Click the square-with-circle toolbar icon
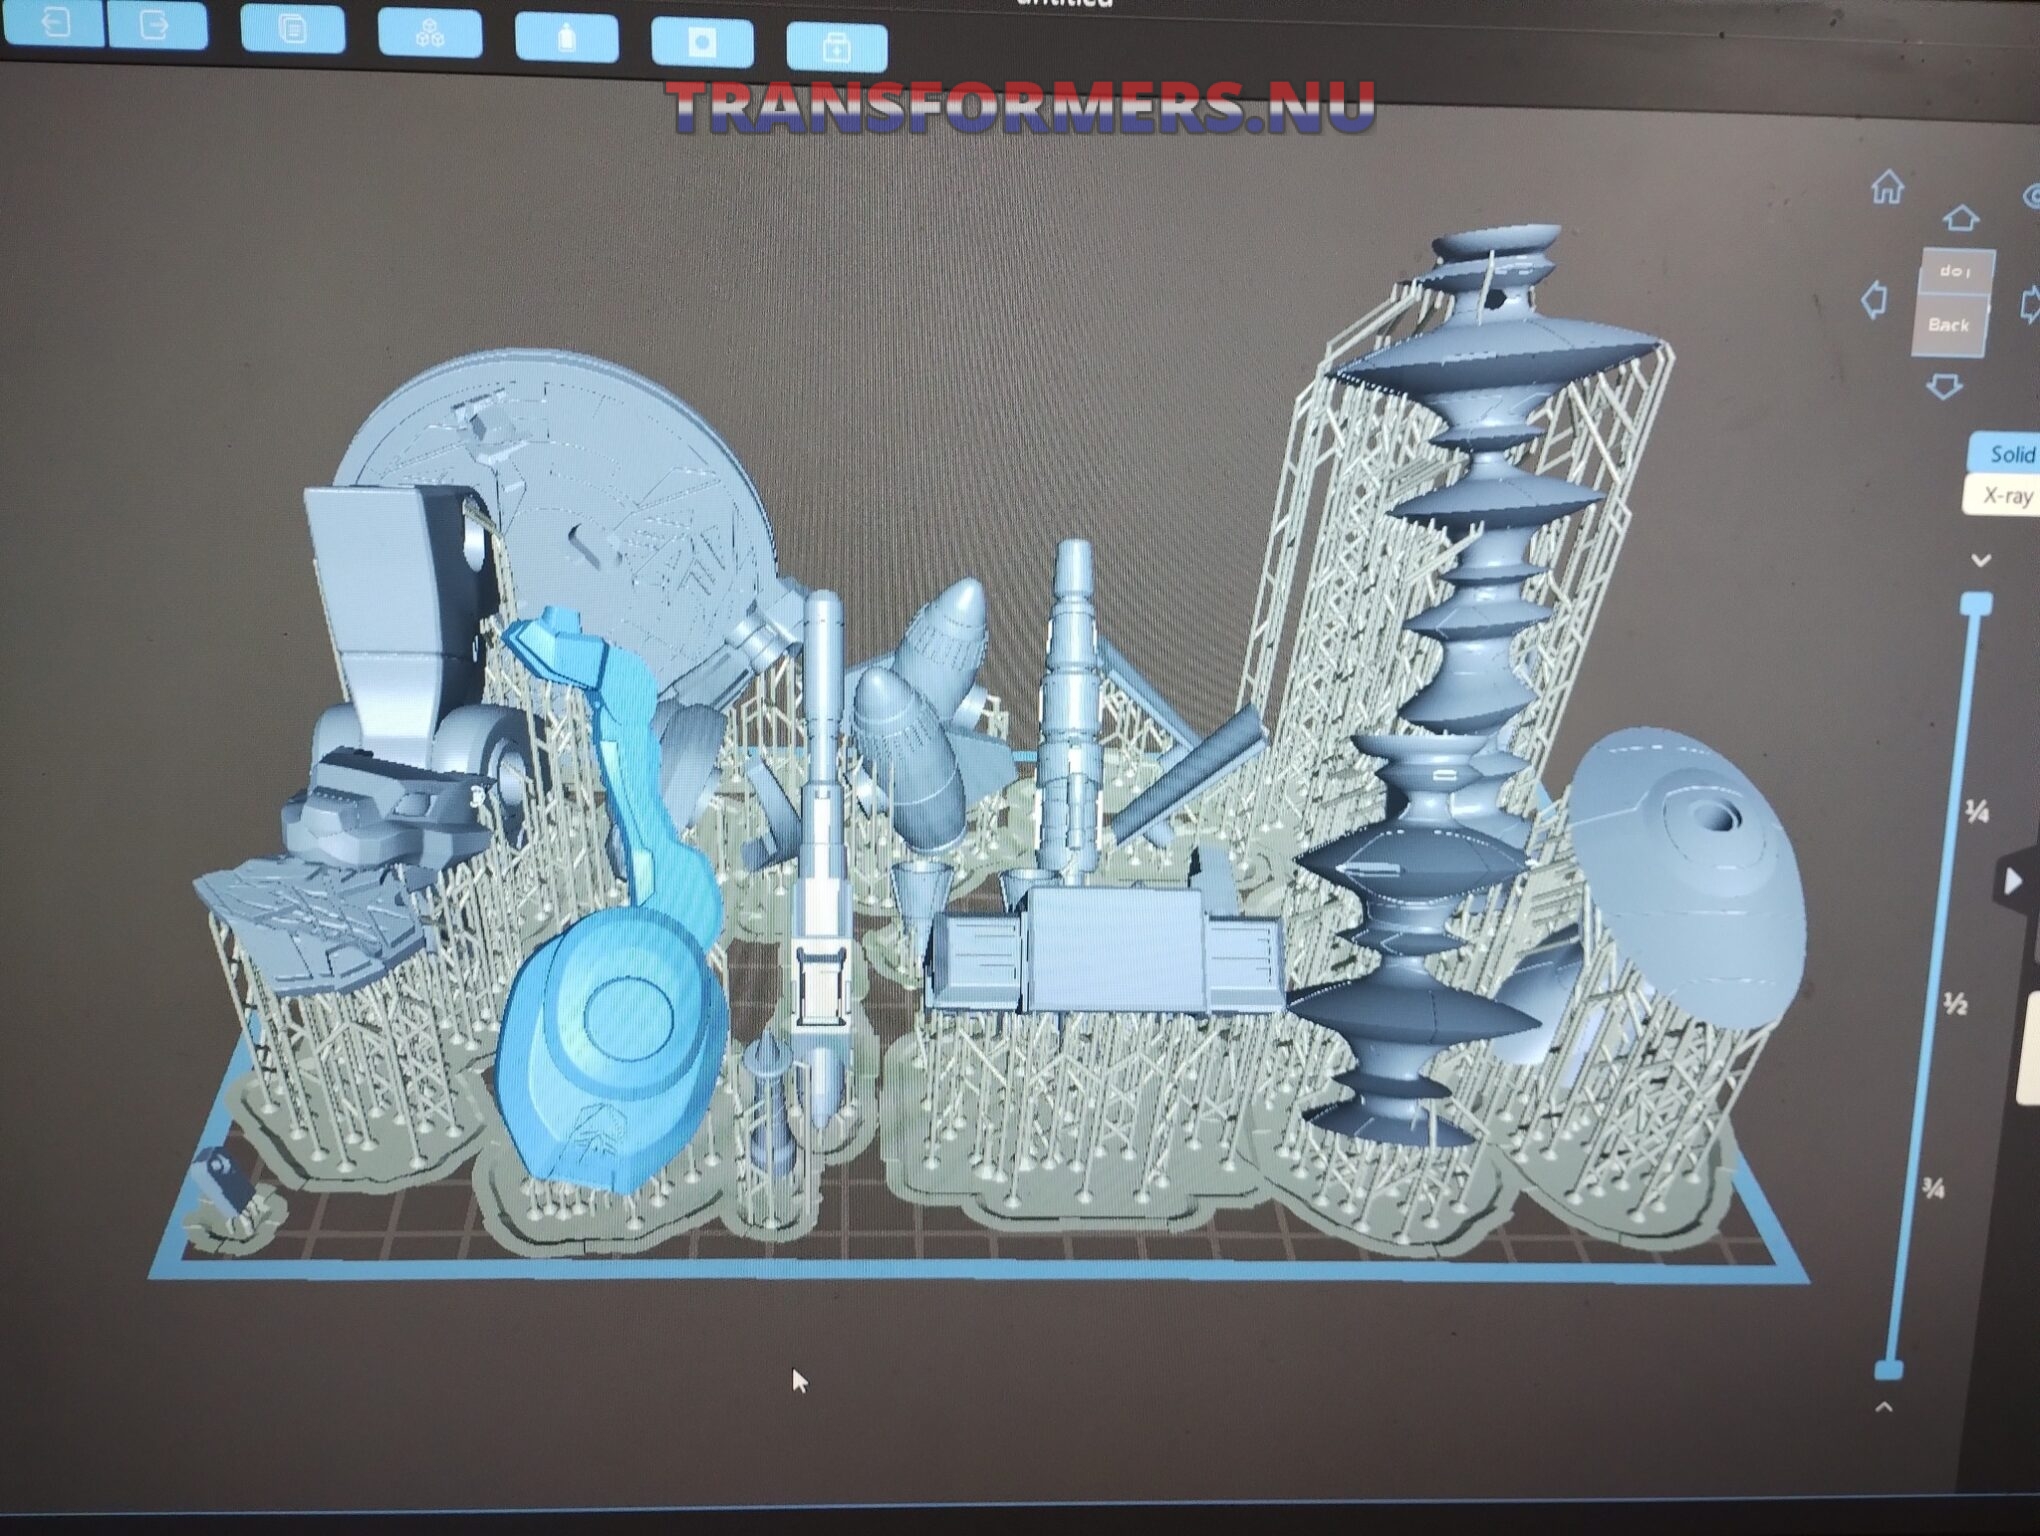This screenshot has width=2040, height=1536. pos(702,43)
